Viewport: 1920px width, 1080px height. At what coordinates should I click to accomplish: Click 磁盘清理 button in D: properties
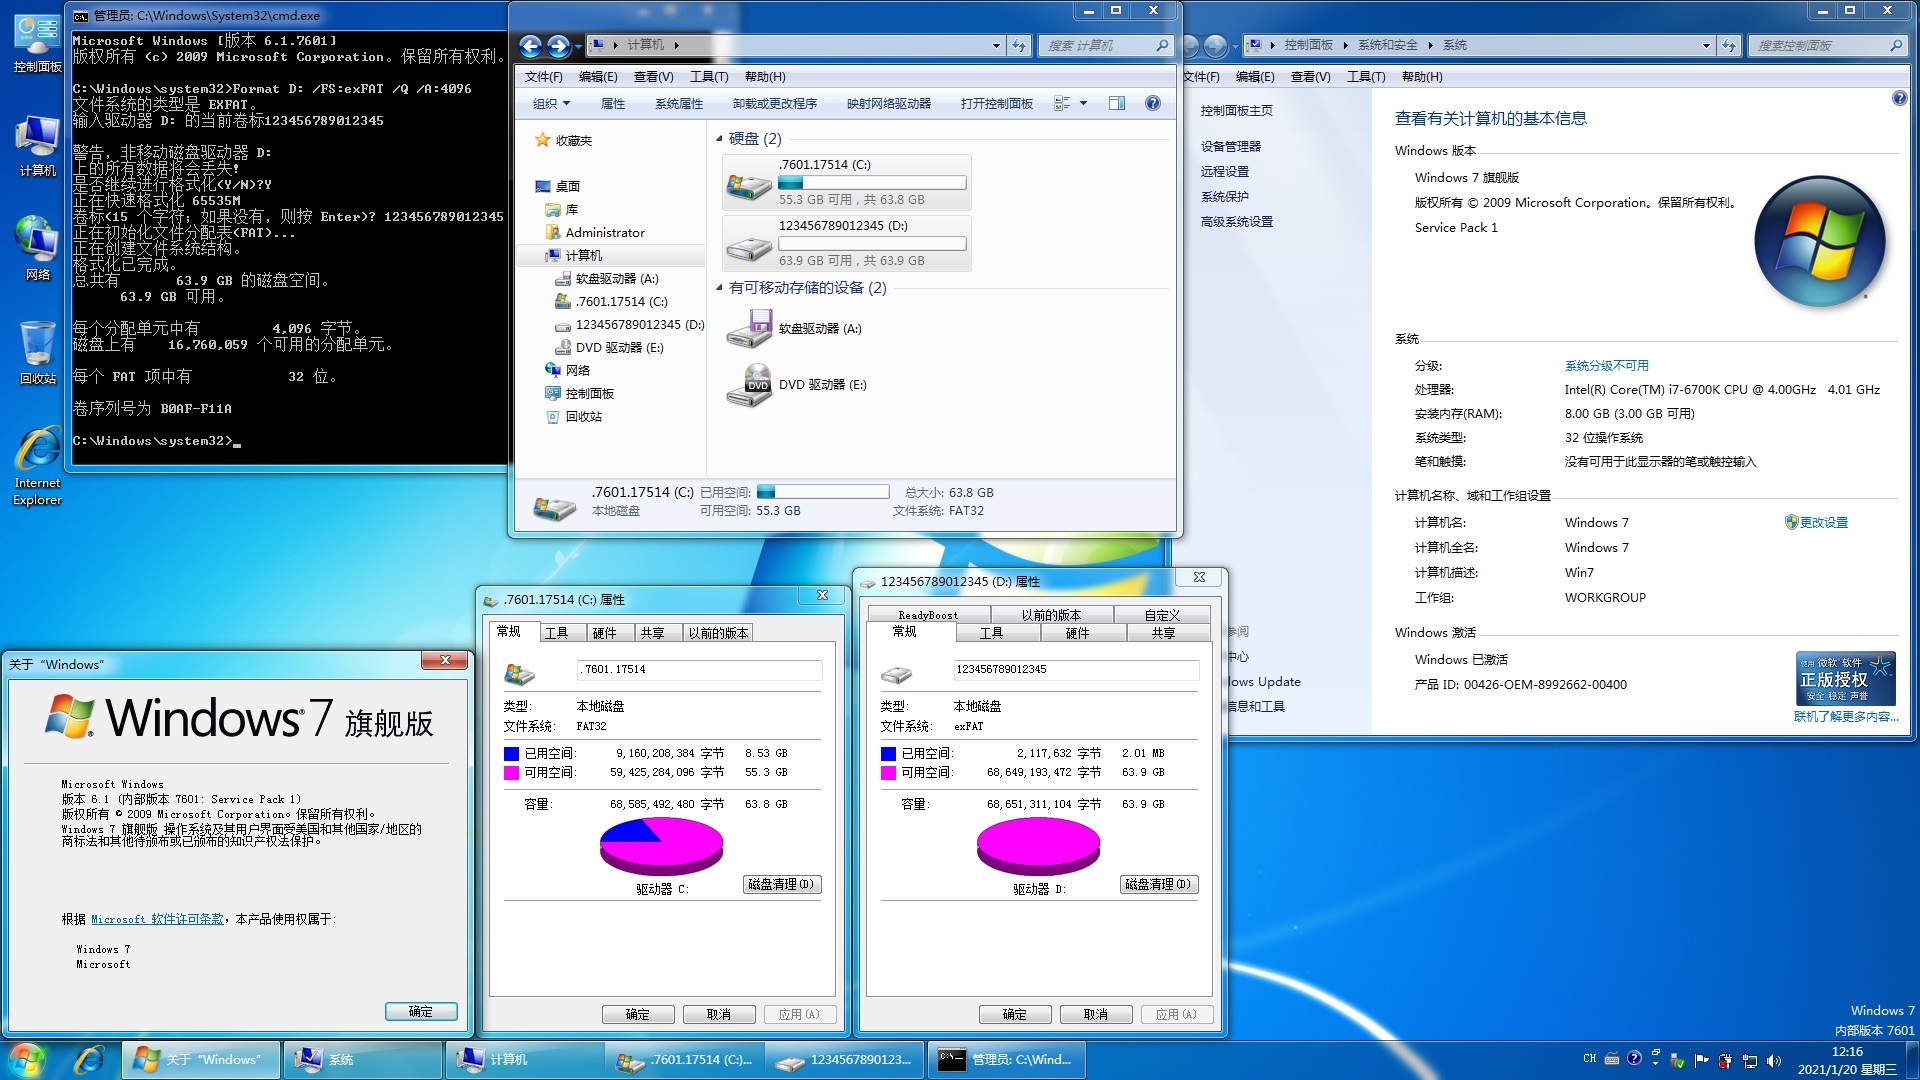click(x=1159, y=884)
